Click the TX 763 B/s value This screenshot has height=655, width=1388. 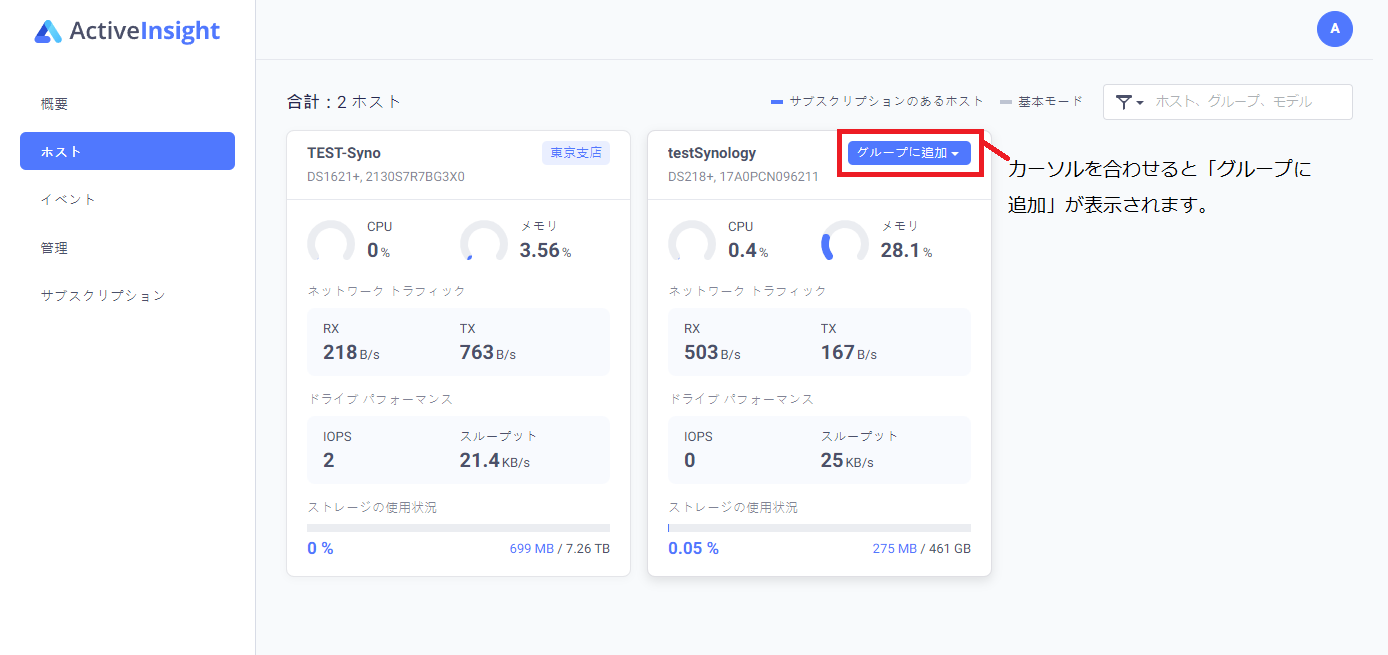(488, 353)
